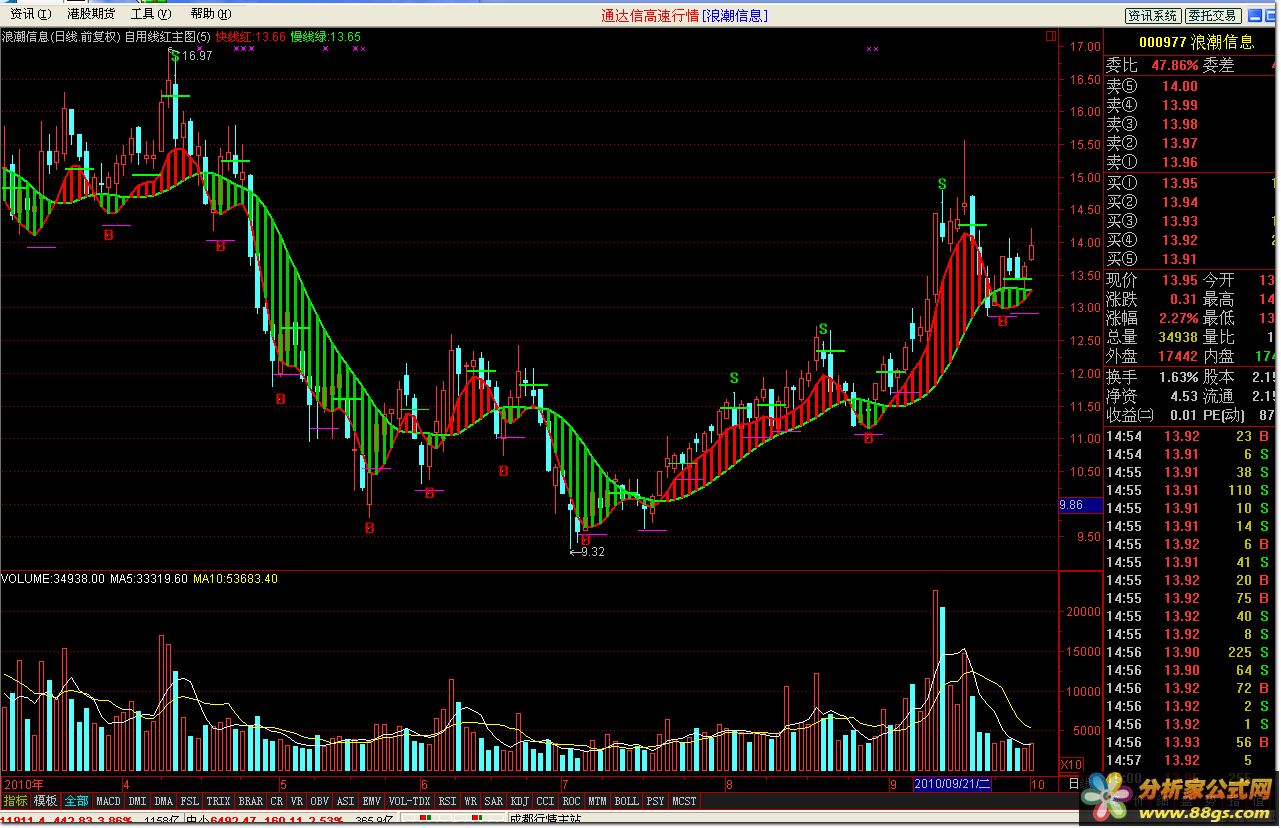Switch to OBV indicator
The image size is (1281, 828).
[x=319, y=801]
